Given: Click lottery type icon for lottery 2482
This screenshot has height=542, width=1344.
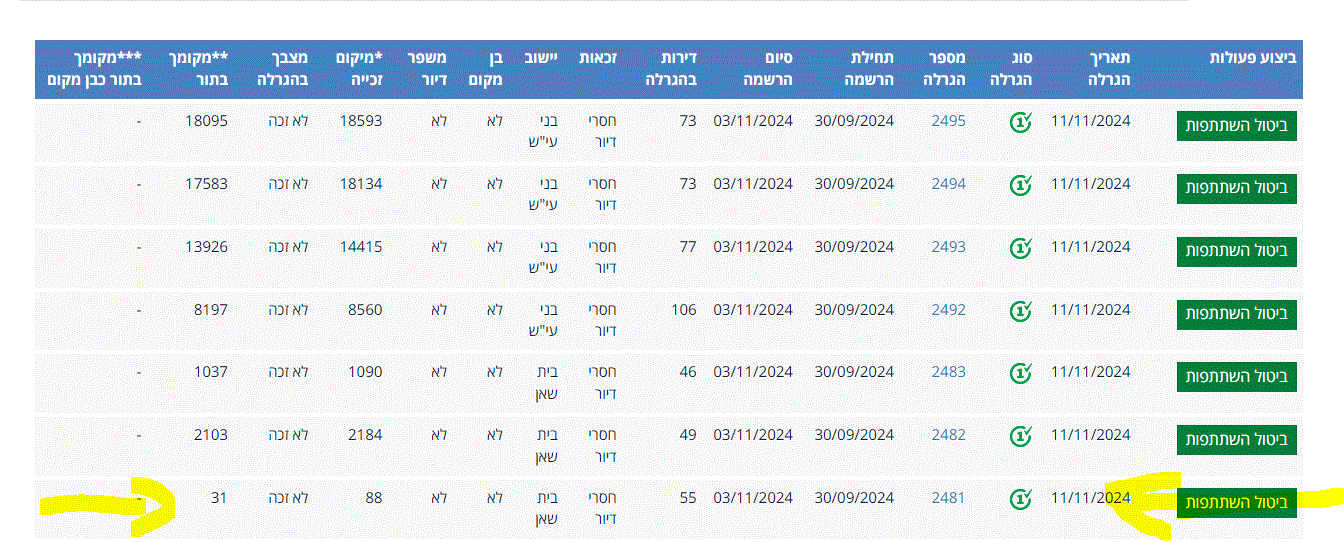Looking at the screenshot, I should click(1020, 436).
